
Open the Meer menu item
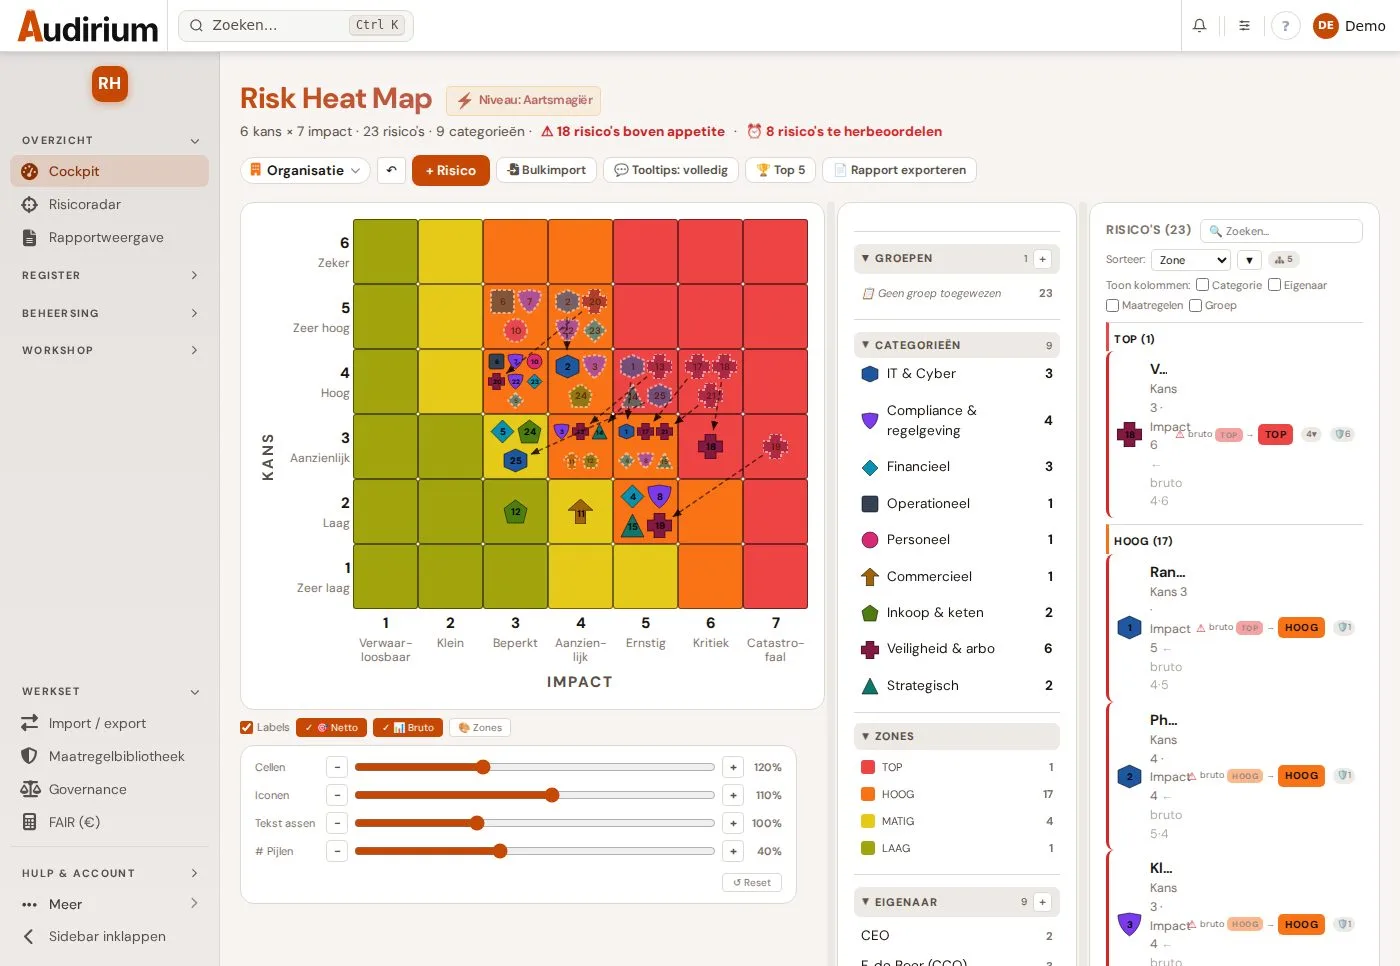pyautogui.click(x=110, y=904)
